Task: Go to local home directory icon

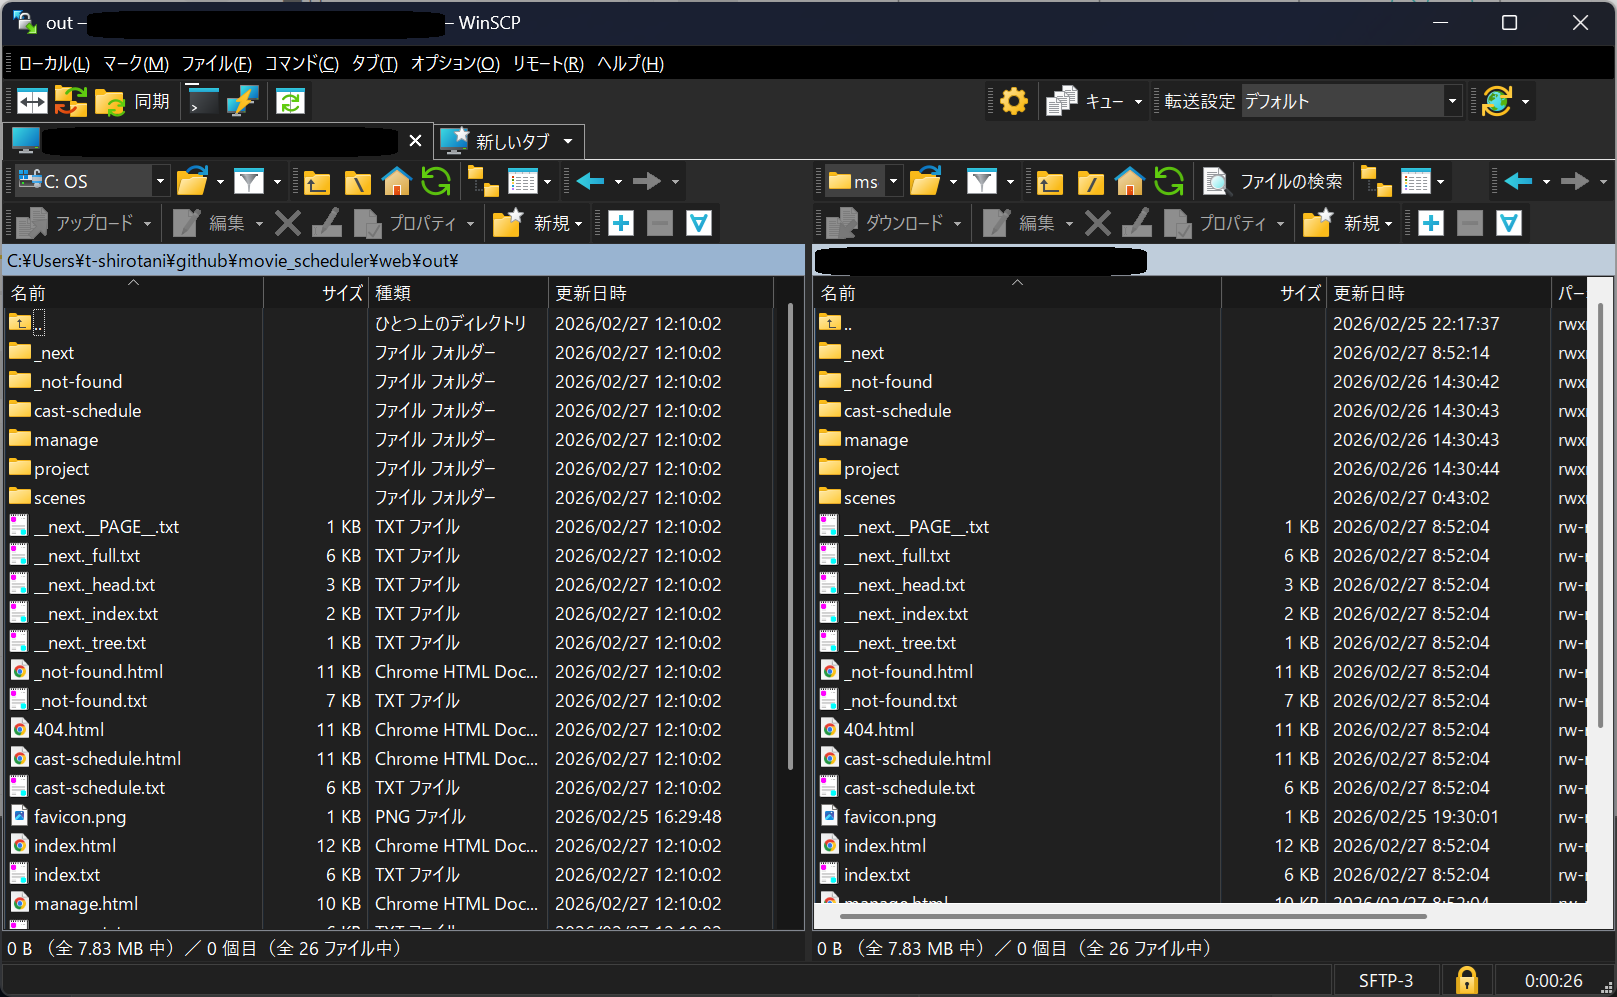Action: [x=397, y=181]
